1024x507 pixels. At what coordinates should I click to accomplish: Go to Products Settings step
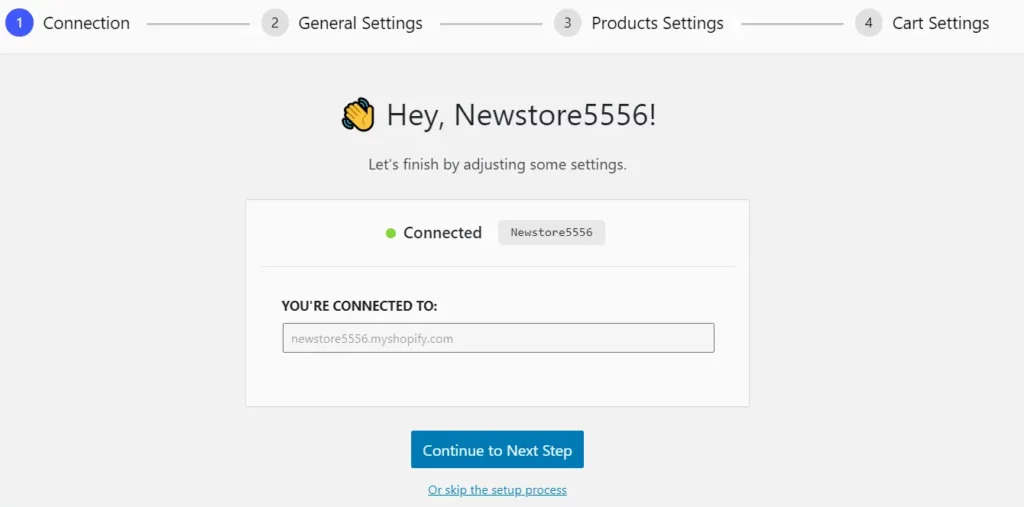coord(658,24)
